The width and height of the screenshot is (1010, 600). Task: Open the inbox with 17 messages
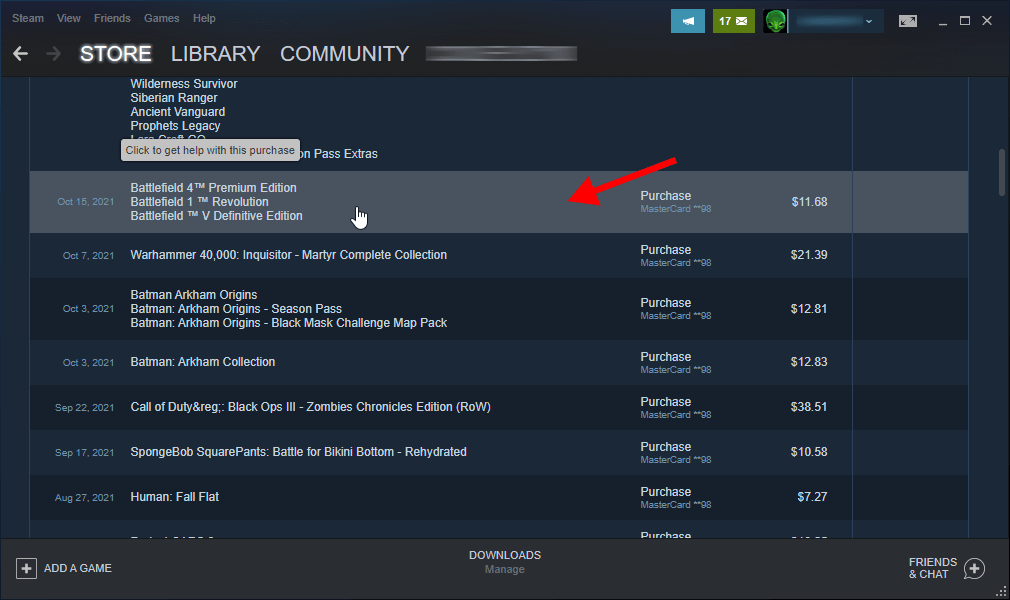point(733,21)
